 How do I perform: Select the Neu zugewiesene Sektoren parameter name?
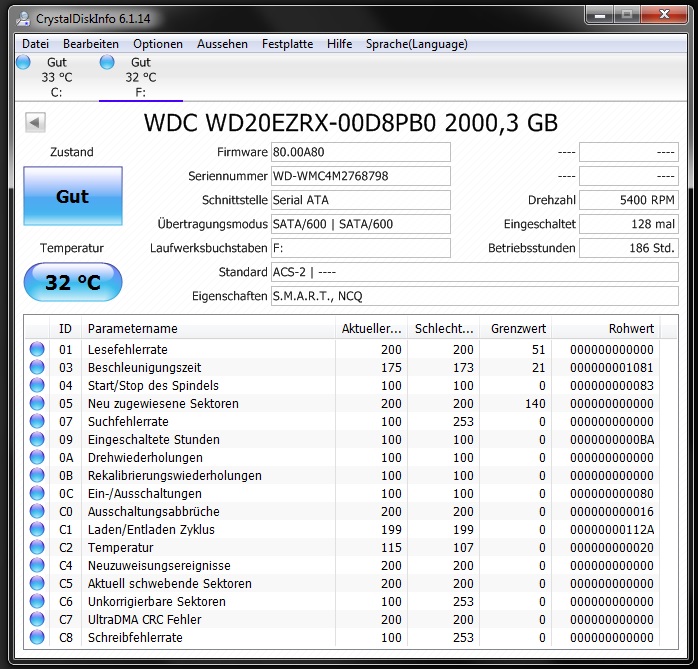click(x=163, y=404)
